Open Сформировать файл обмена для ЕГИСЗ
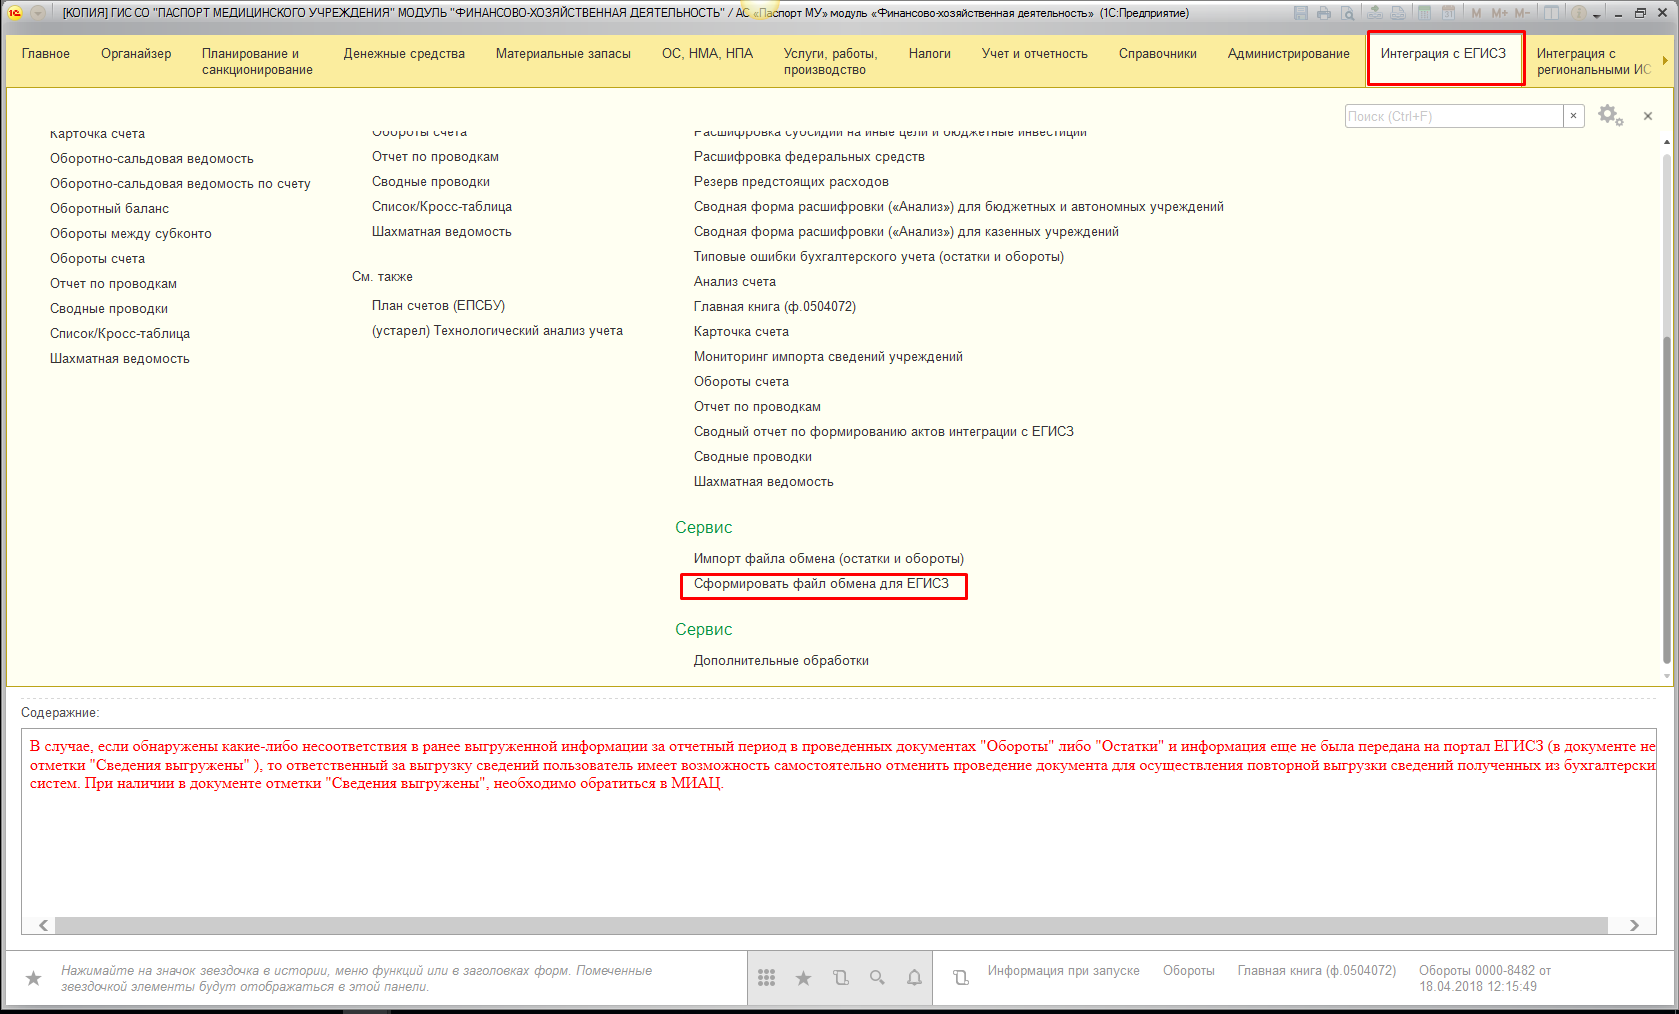 821,584
